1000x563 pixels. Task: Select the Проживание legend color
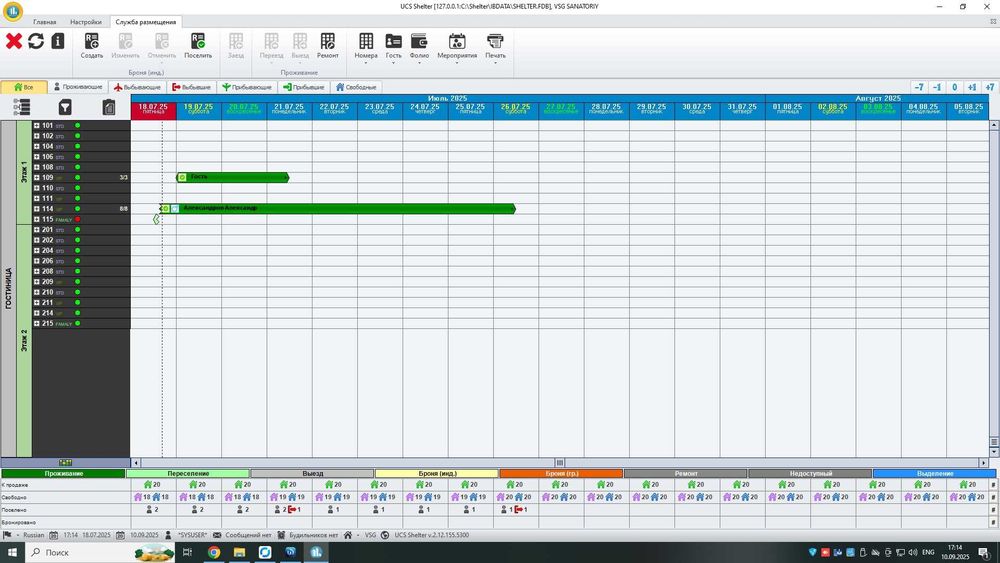[x=63, y=474]
